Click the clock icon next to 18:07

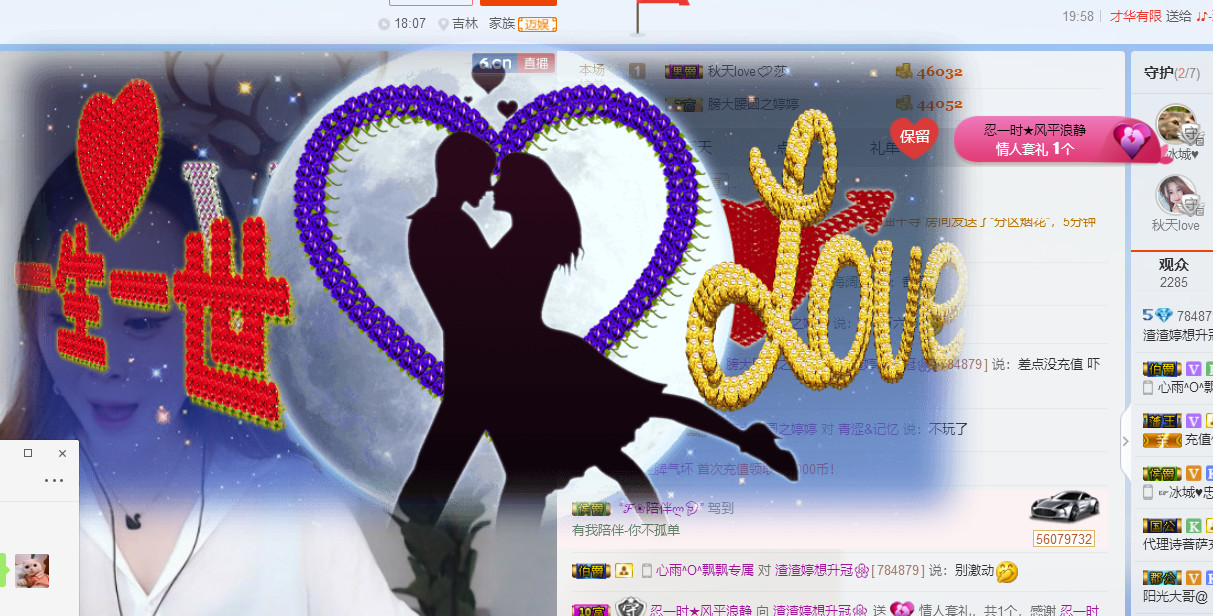[x=384, y=24]
